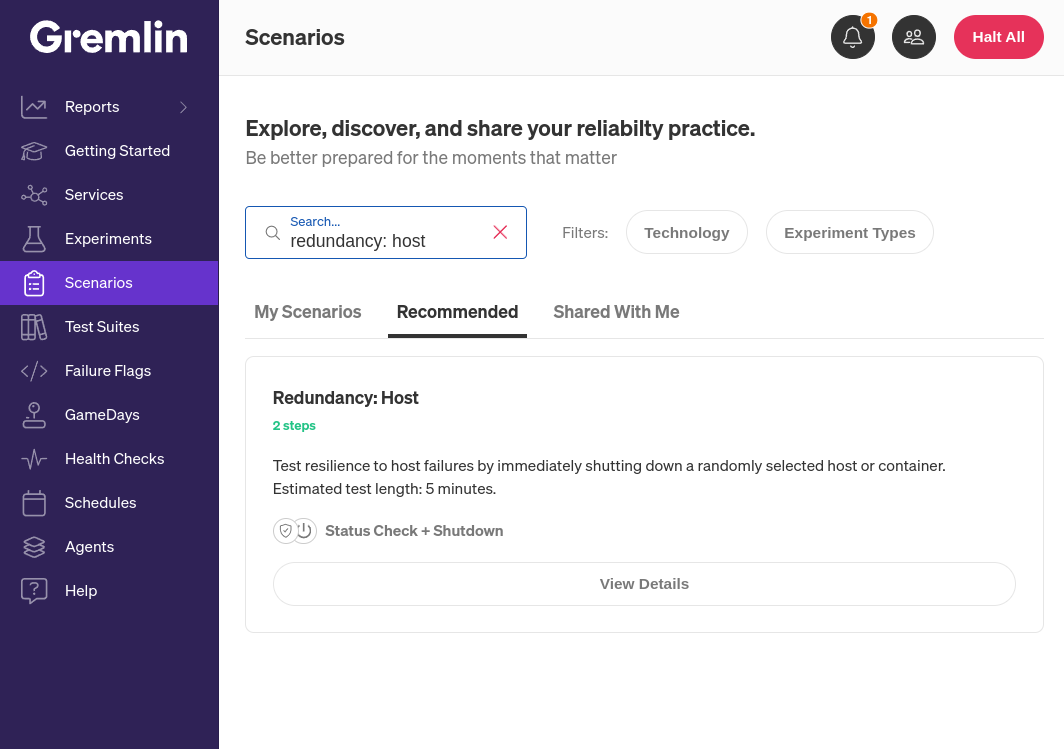Open Health Checks section
Screen dimensions: 1064x749
109,459
